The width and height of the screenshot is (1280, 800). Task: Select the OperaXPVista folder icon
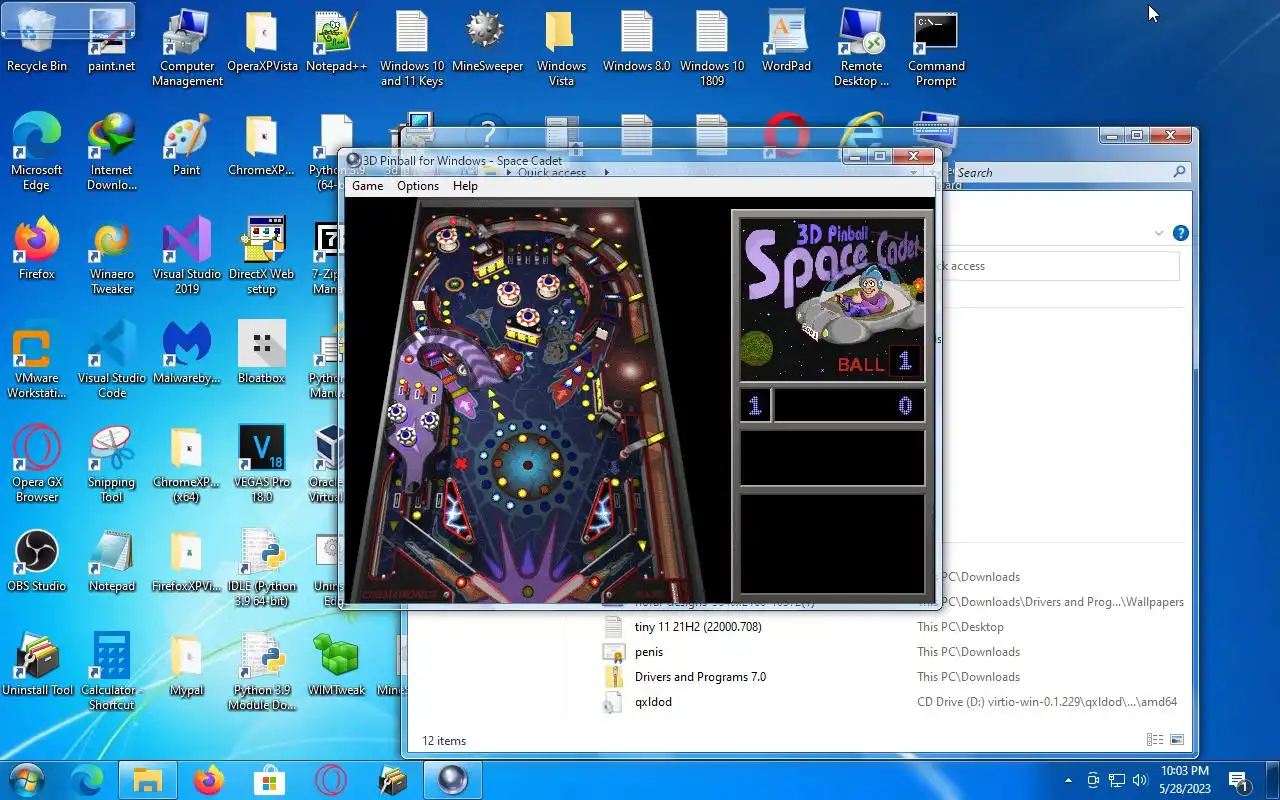[262, 42]
